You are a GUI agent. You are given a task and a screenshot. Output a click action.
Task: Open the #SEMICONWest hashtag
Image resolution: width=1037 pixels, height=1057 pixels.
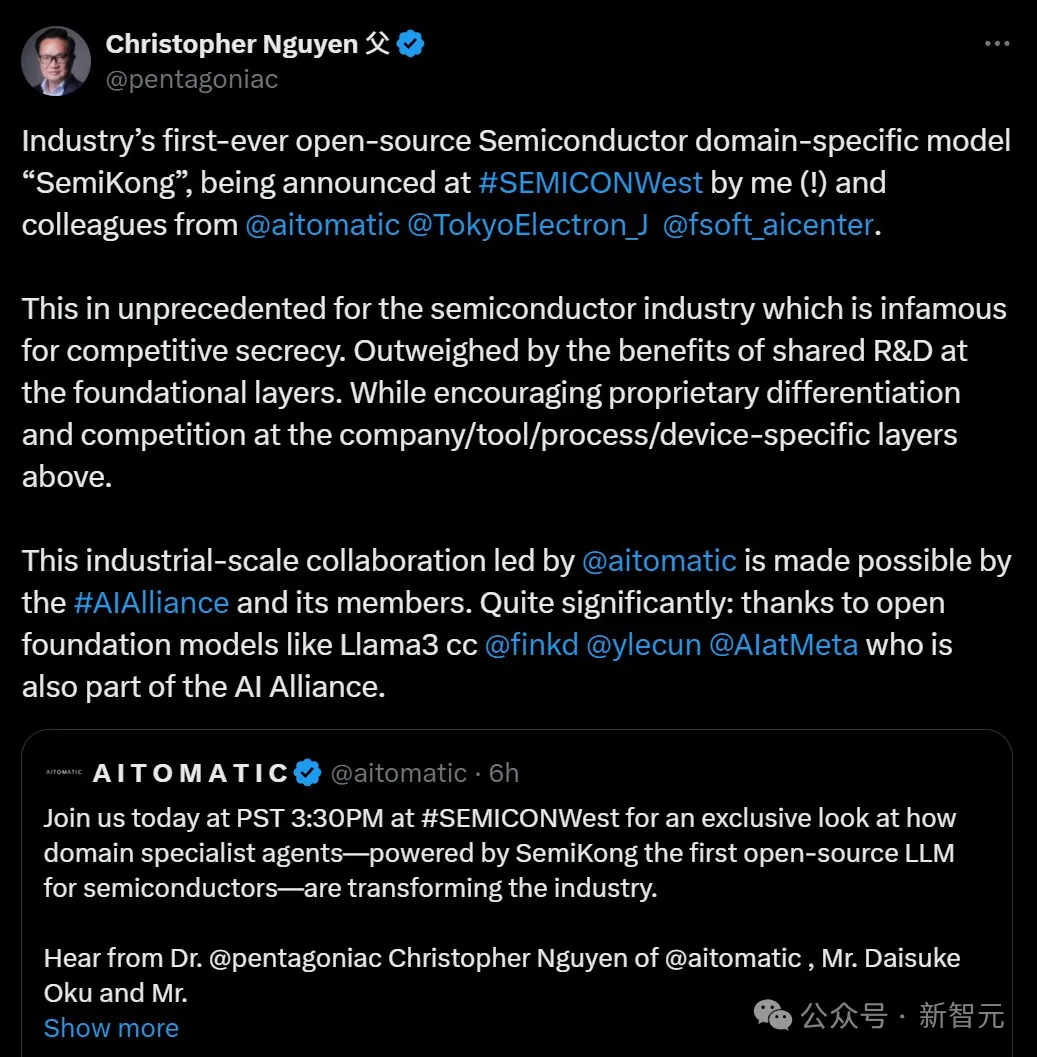coord(591,183)
